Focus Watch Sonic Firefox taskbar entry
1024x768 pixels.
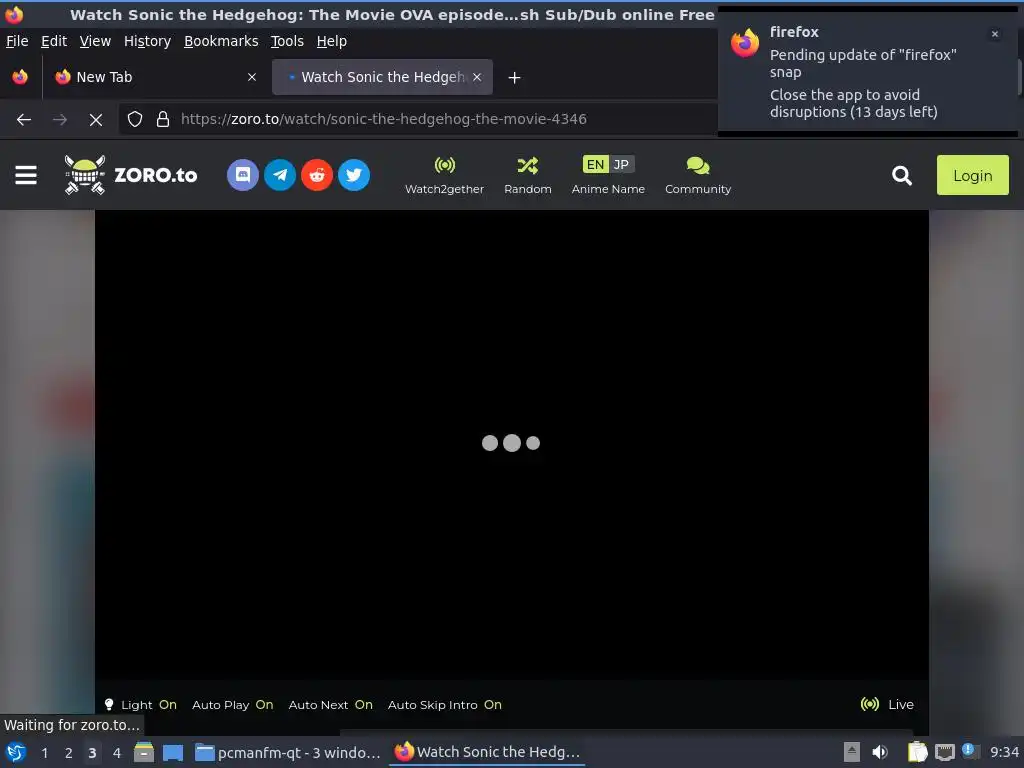[487, 752]
